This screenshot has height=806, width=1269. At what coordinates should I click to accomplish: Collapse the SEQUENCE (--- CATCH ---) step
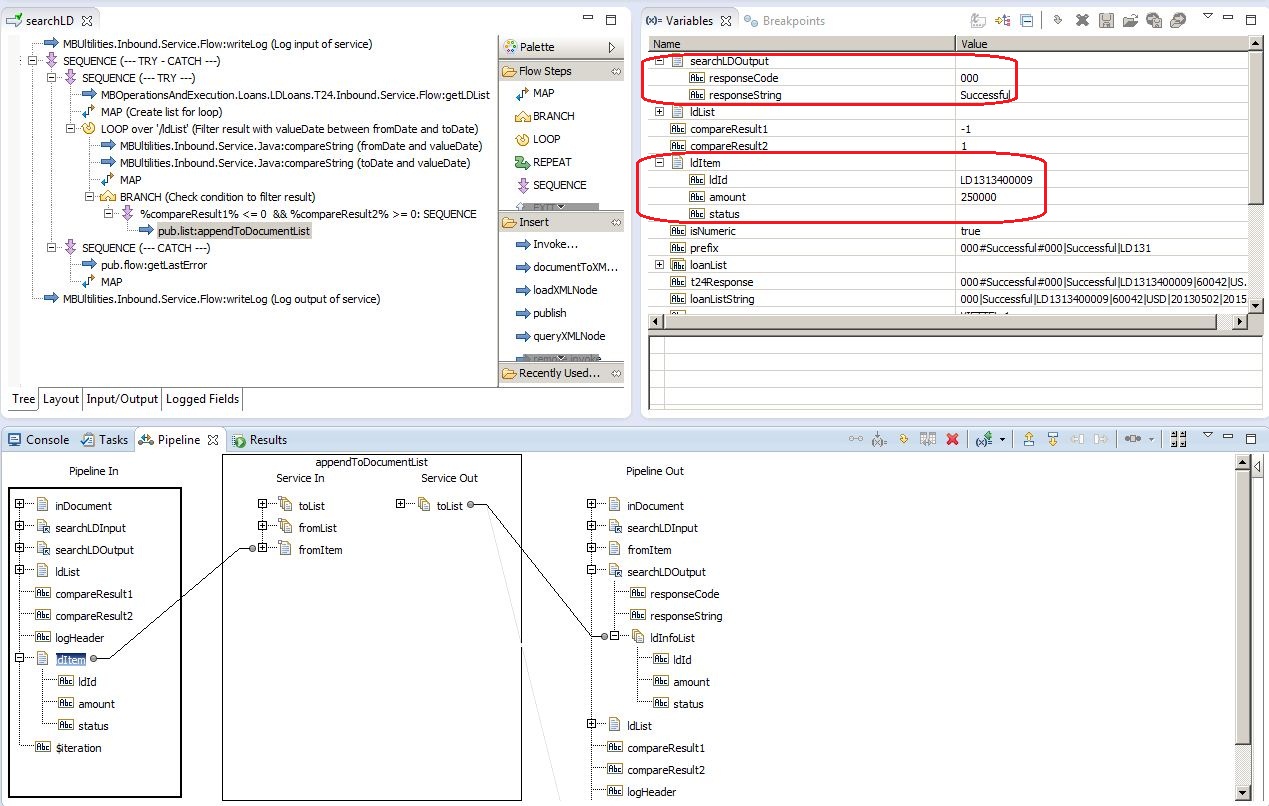click(x=52, y=248)
